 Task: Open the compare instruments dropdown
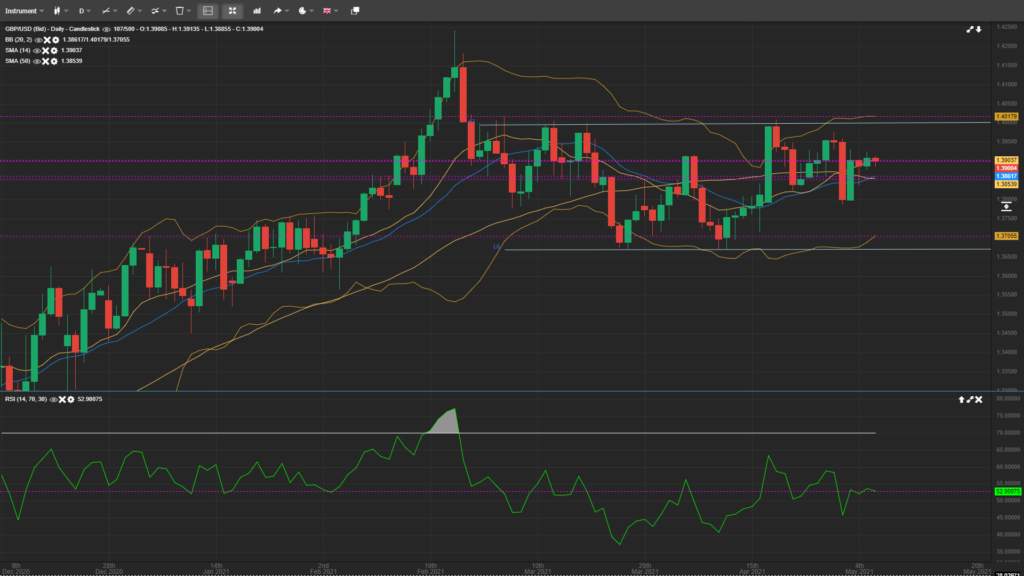159,10
